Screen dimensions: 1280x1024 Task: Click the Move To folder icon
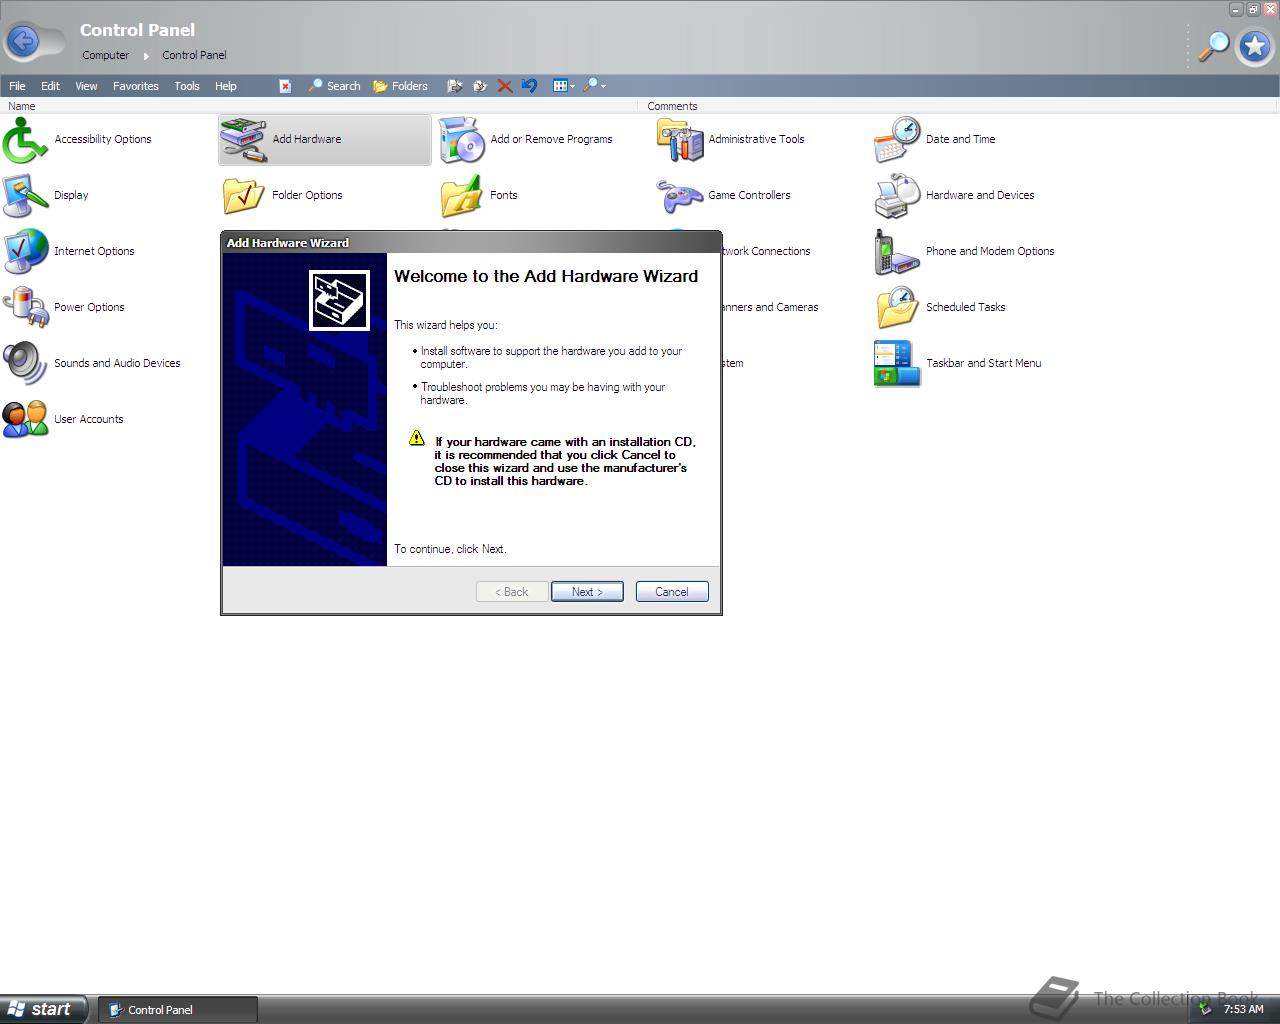click(454, 86)
